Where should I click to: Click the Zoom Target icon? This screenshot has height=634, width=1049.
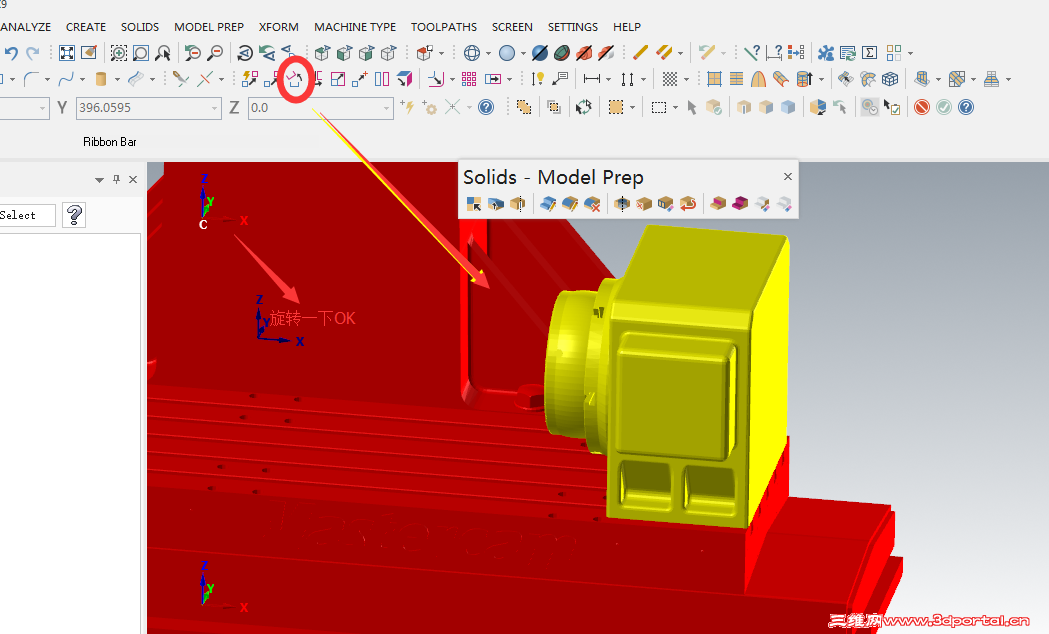click(x=140, y=53)
